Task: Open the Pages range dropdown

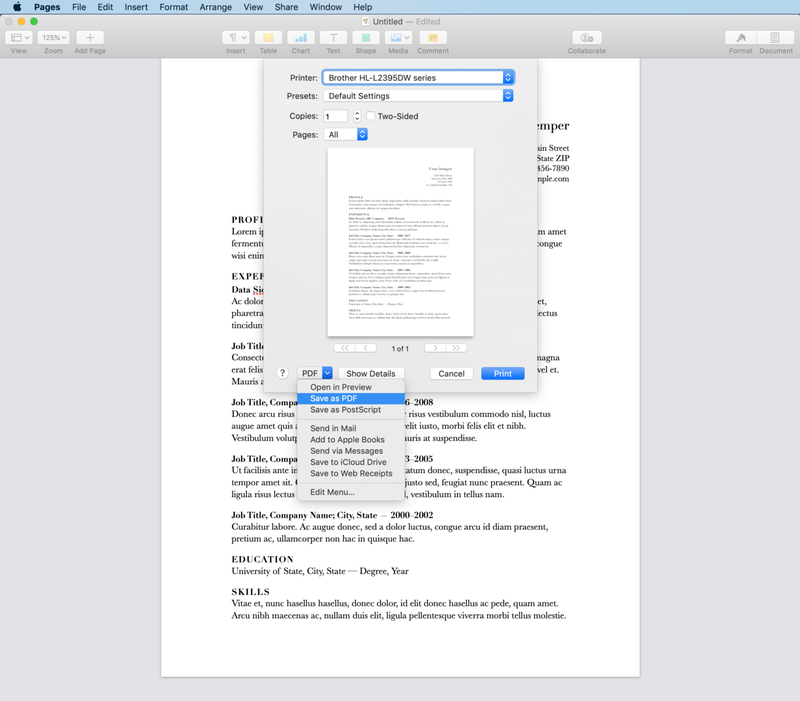Action: 345,135
